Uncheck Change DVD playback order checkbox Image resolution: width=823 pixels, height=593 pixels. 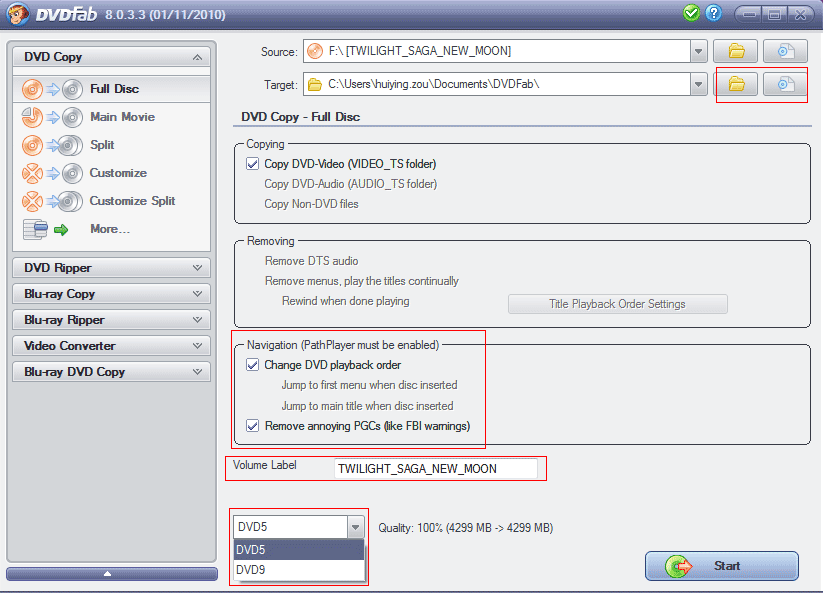[x=252, y=365]
